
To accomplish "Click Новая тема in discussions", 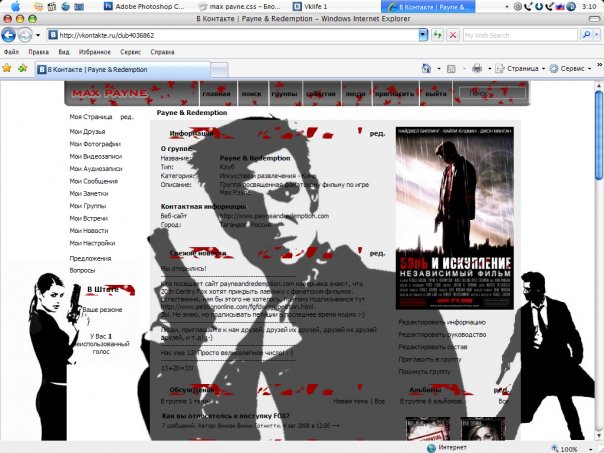I will point(351,401).
